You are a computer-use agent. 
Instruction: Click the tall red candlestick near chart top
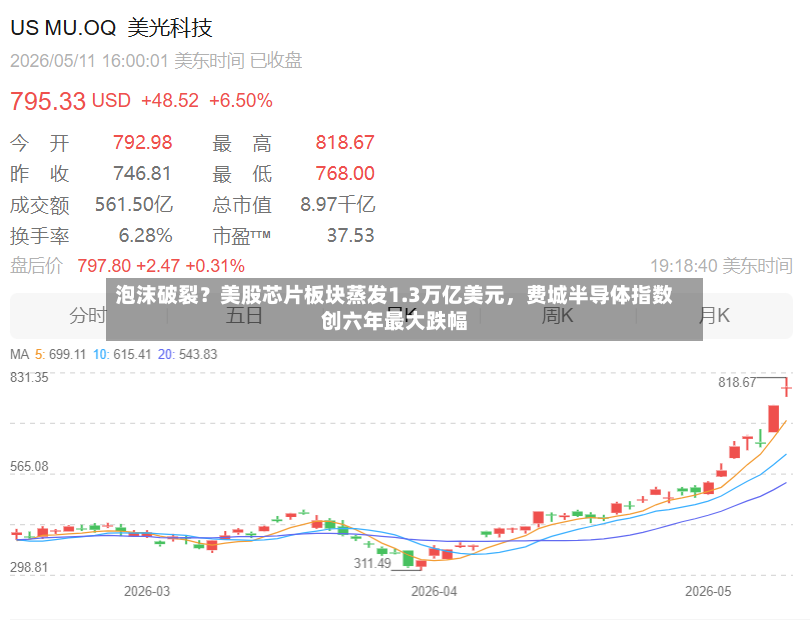pyautogui.click(x=773, y=418)
